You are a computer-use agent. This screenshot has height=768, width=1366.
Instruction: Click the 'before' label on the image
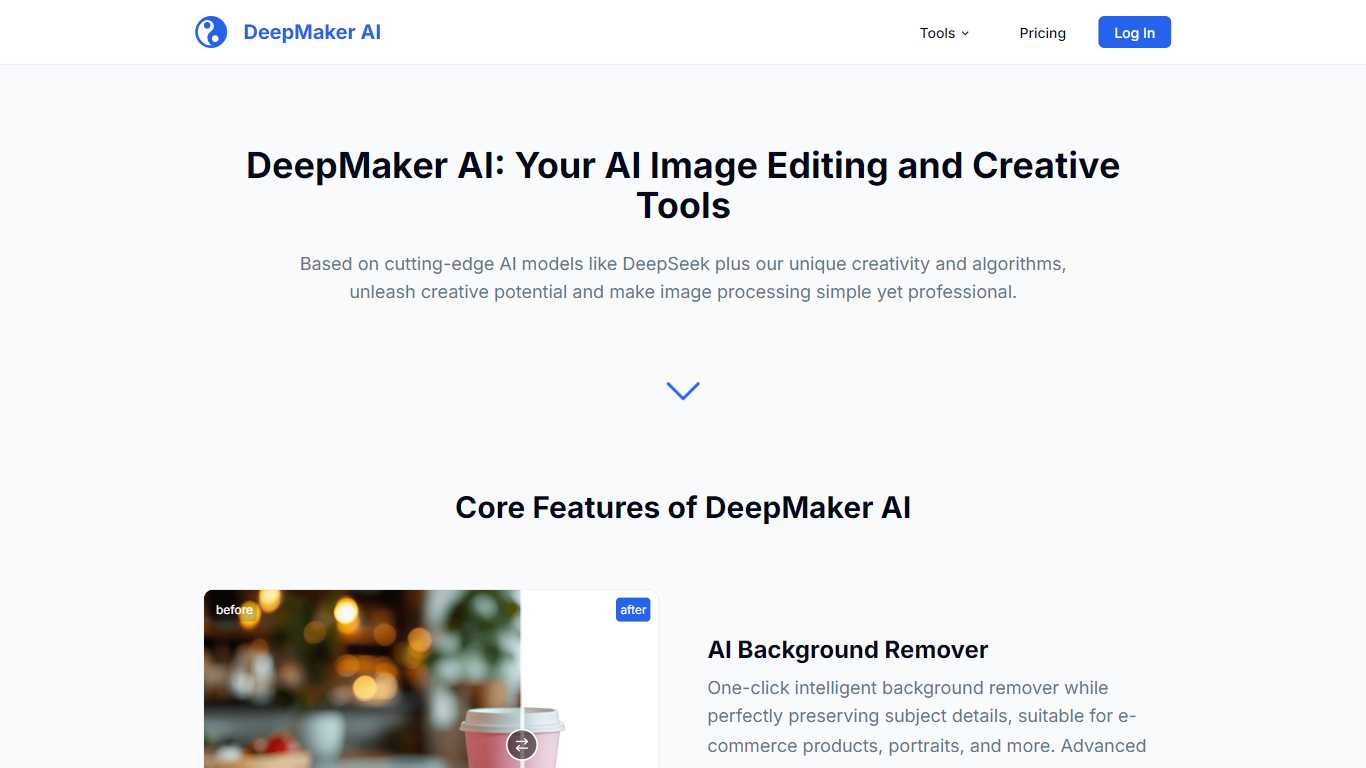235,610
